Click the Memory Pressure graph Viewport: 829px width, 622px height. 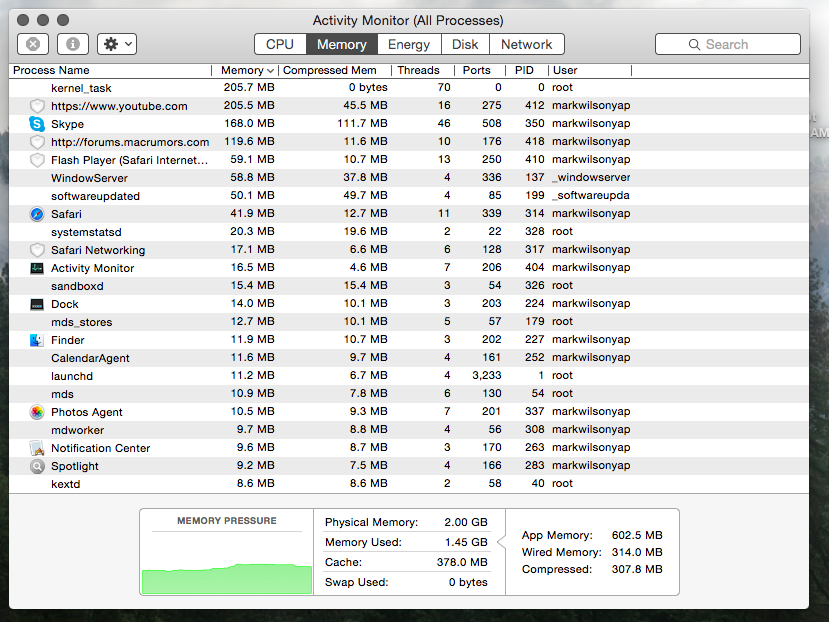pos(227,579)
